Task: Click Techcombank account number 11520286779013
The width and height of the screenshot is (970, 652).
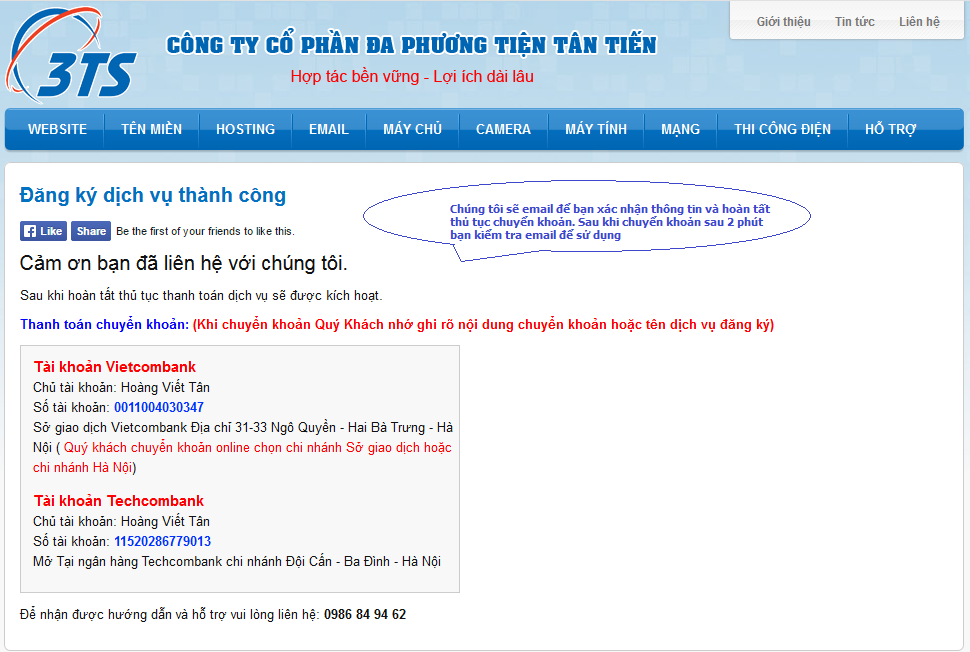Action: point(163,541)
